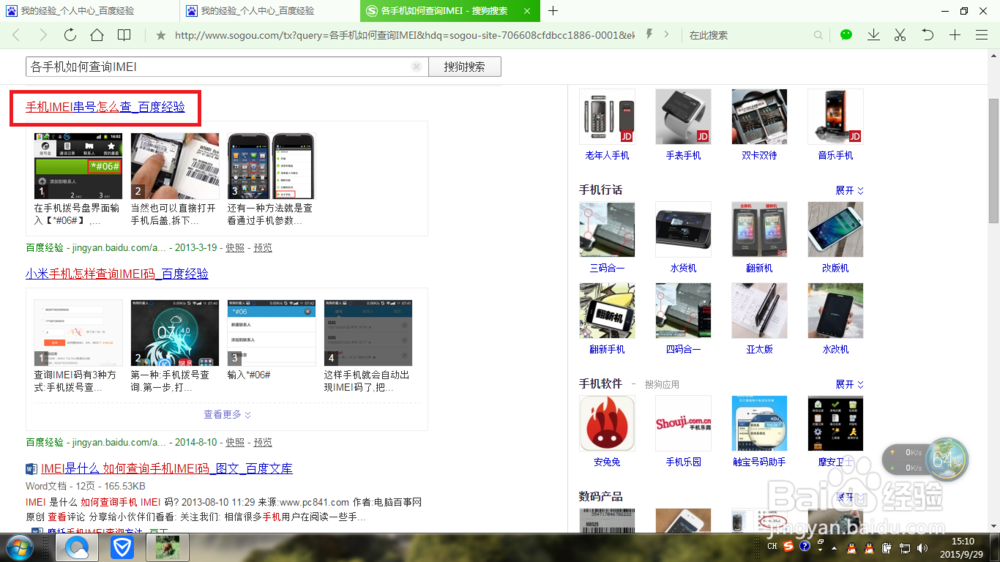Open the downloads arrow icon
The image size is (1000, 562).
[874, 35]
